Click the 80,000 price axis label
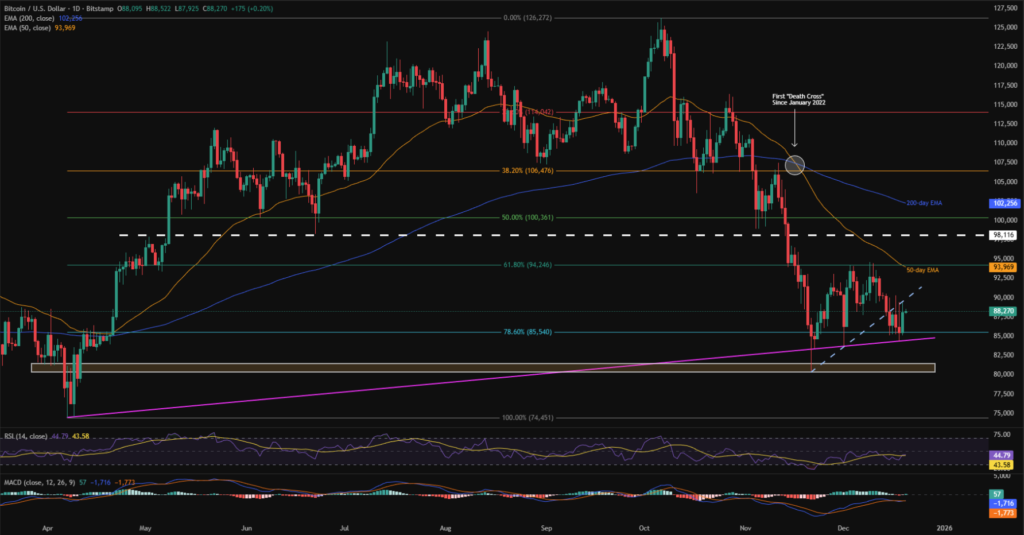 point(1006,374)
